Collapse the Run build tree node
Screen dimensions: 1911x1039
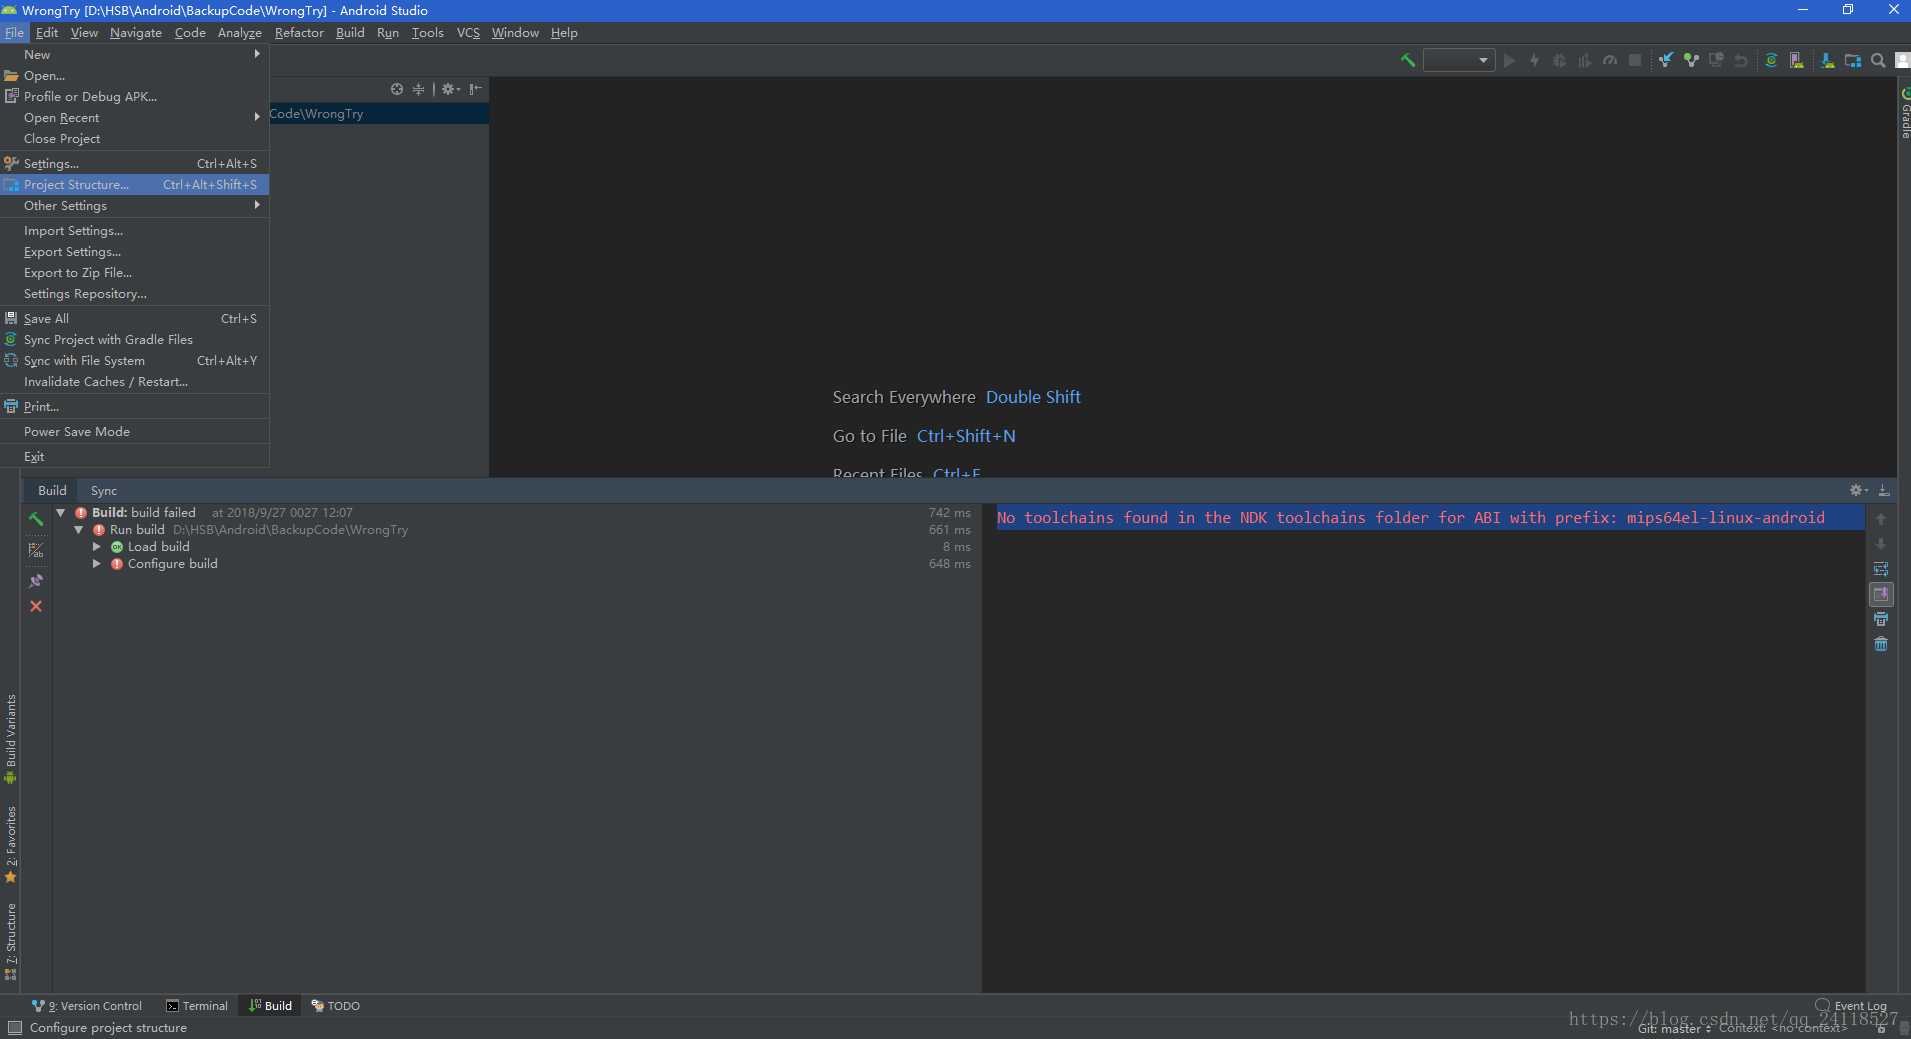point(79,530)
